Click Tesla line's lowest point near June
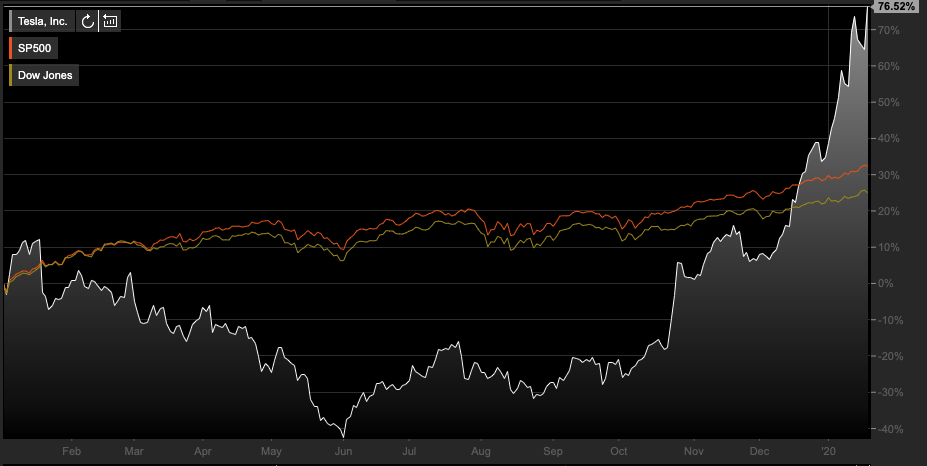Image resolution: width=927 pixels, height=466 pixels. [x=344, y=436]
